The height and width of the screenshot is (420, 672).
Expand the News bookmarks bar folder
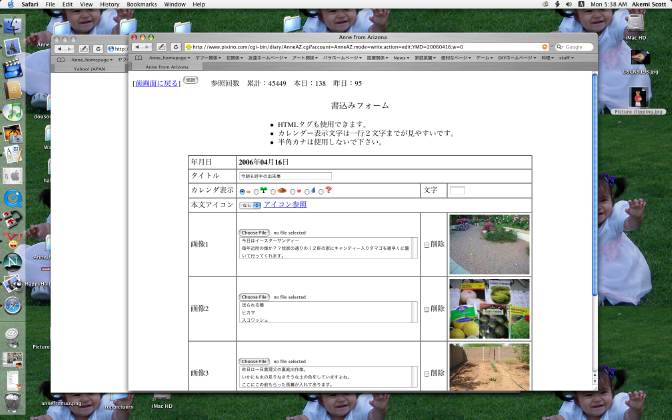point(401,57)
